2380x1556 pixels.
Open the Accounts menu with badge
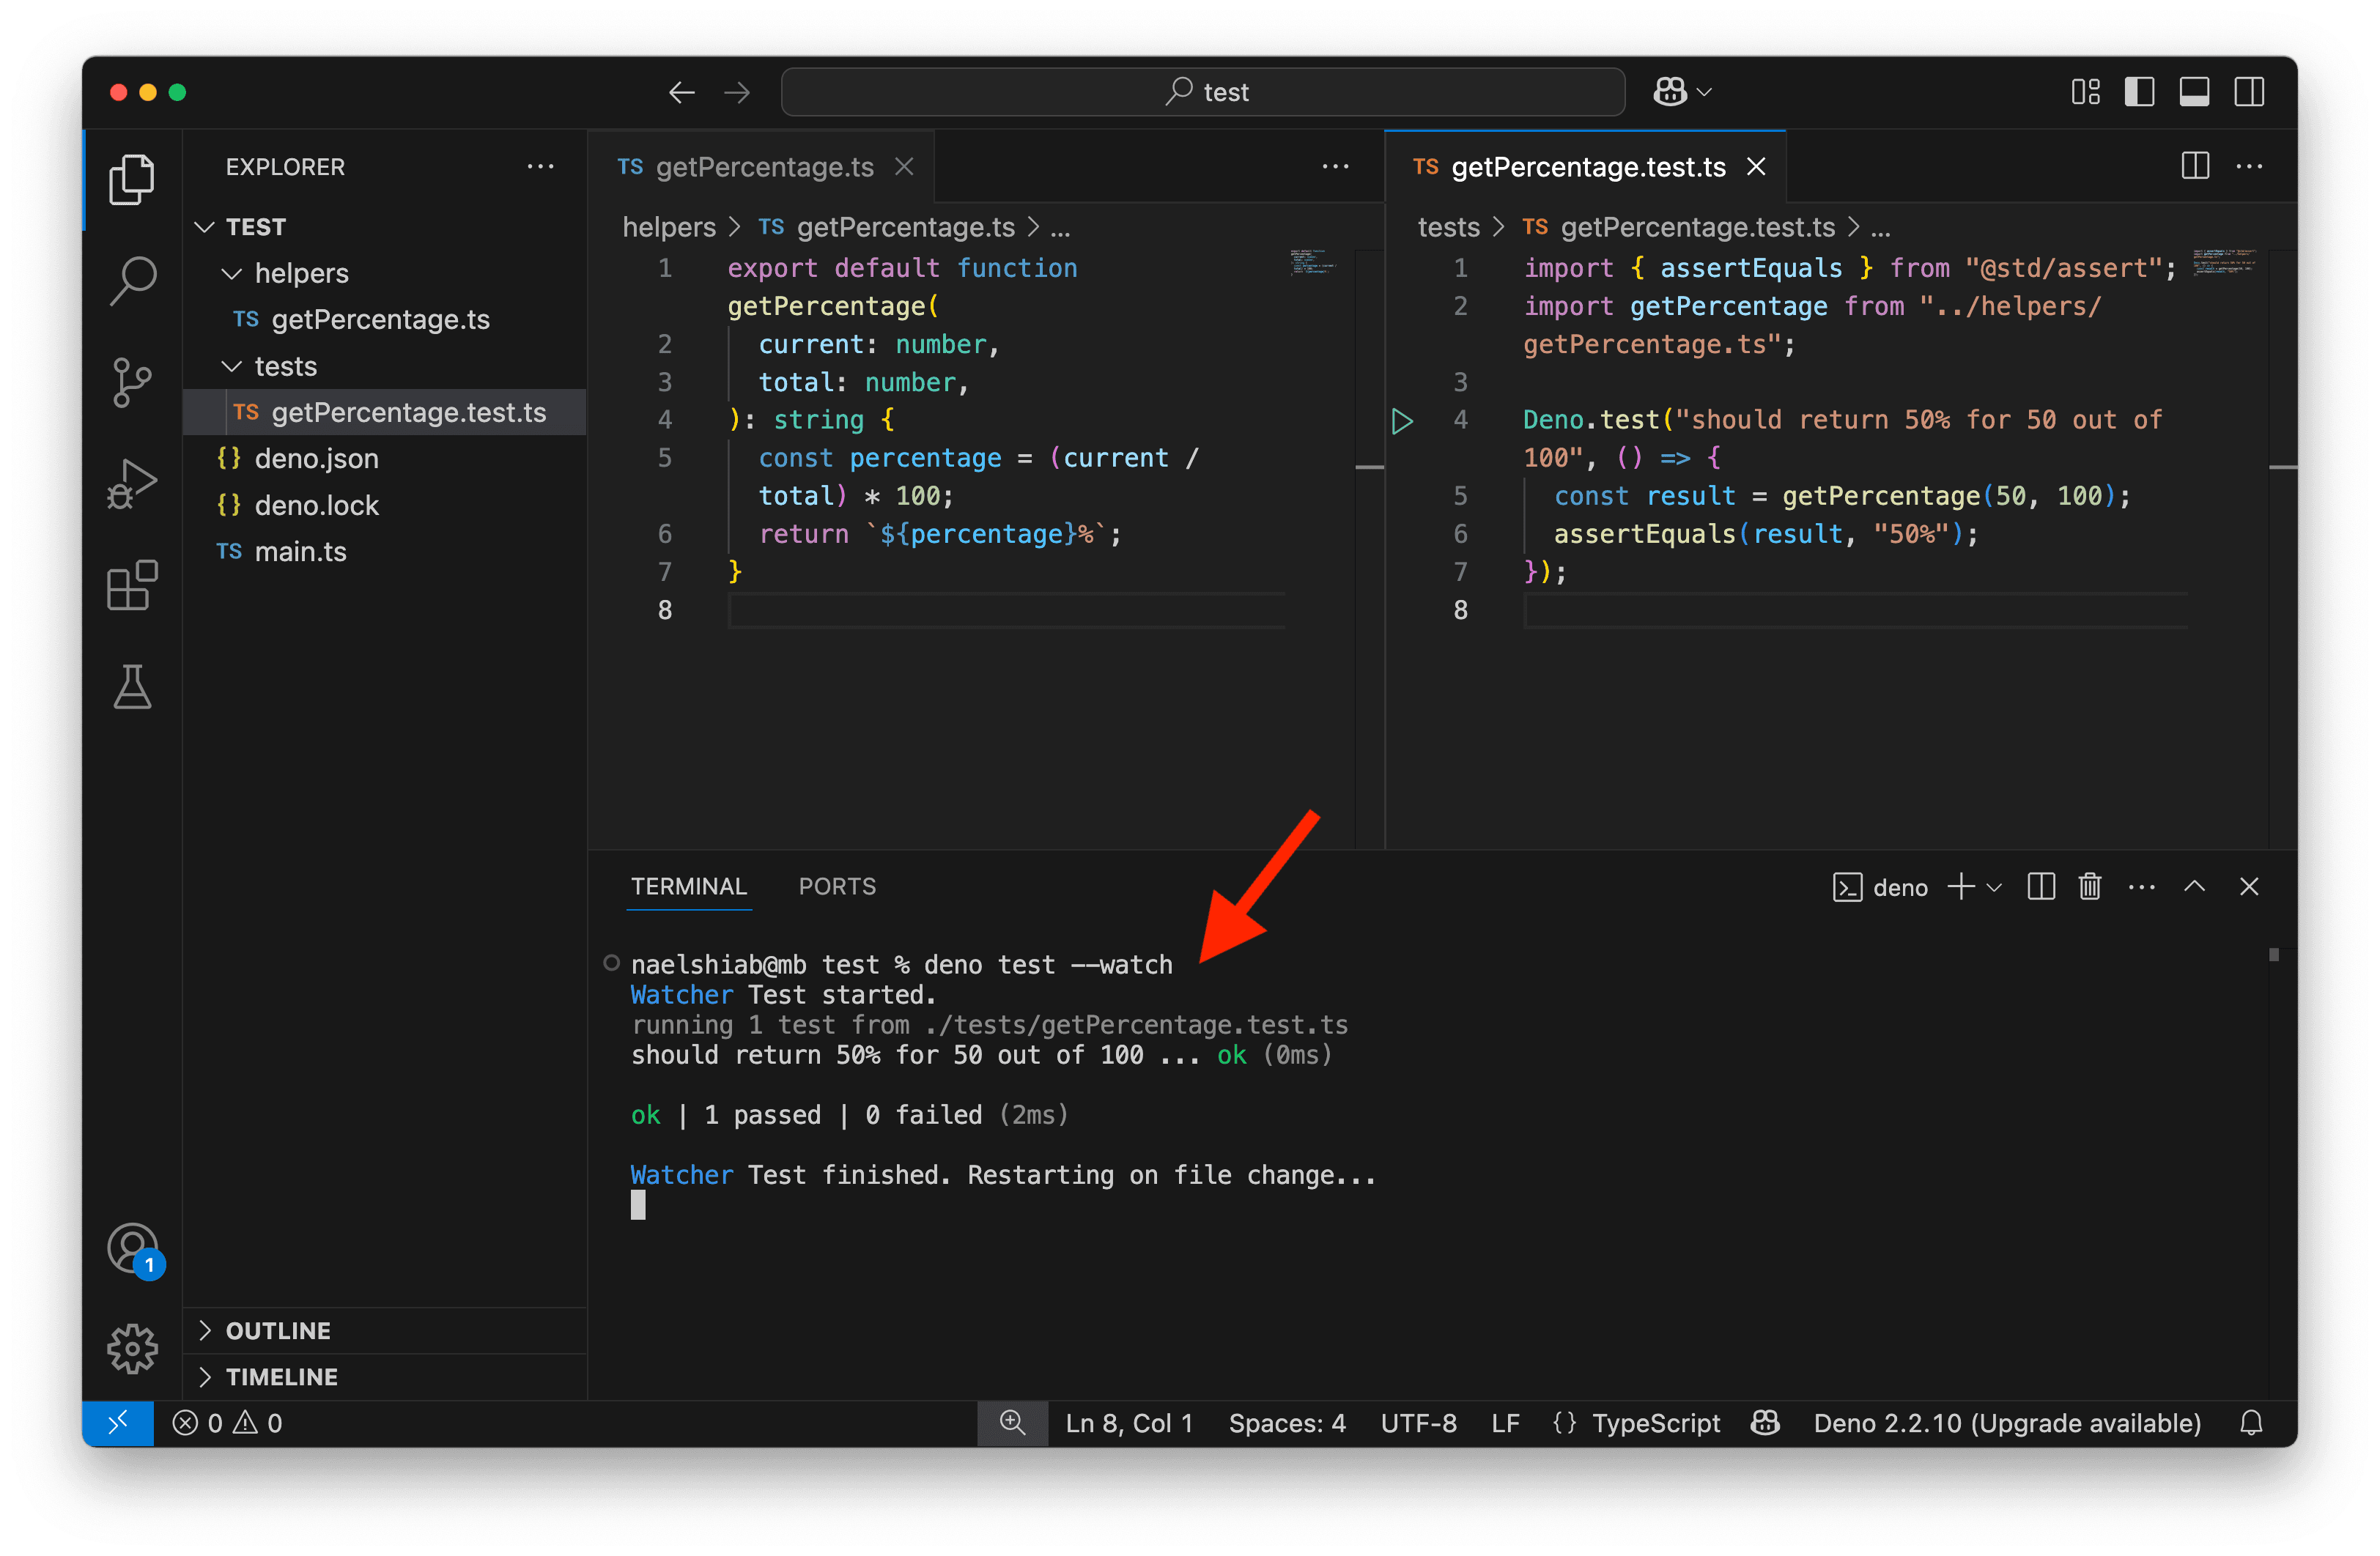tap(134, 1250)
